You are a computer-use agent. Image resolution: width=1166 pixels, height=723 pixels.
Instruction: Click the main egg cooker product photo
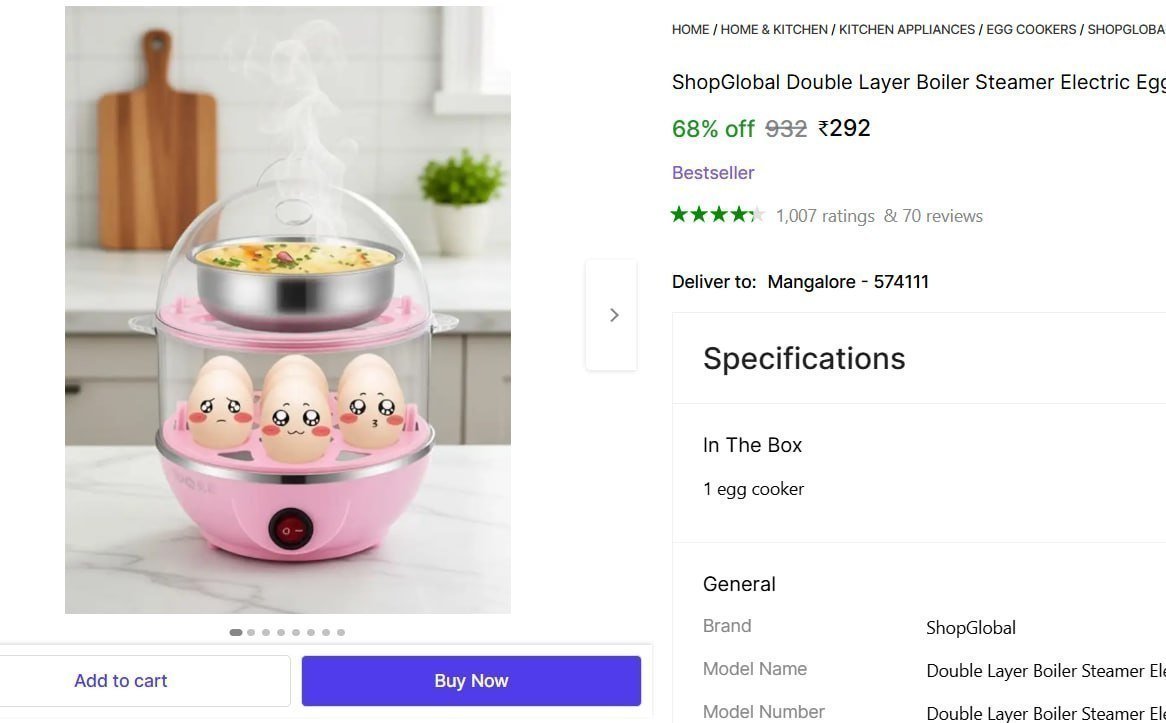288,310
